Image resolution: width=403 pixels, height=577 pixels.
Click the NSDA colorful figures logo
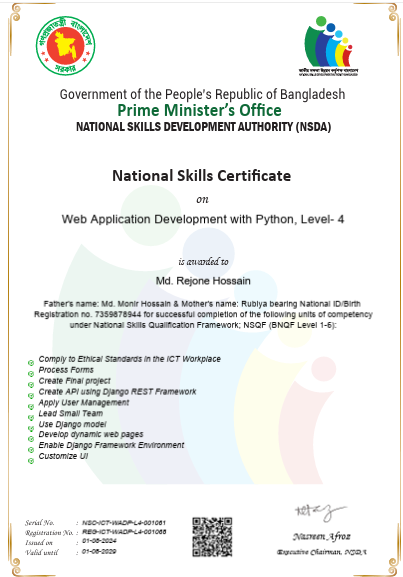[328, 46]
